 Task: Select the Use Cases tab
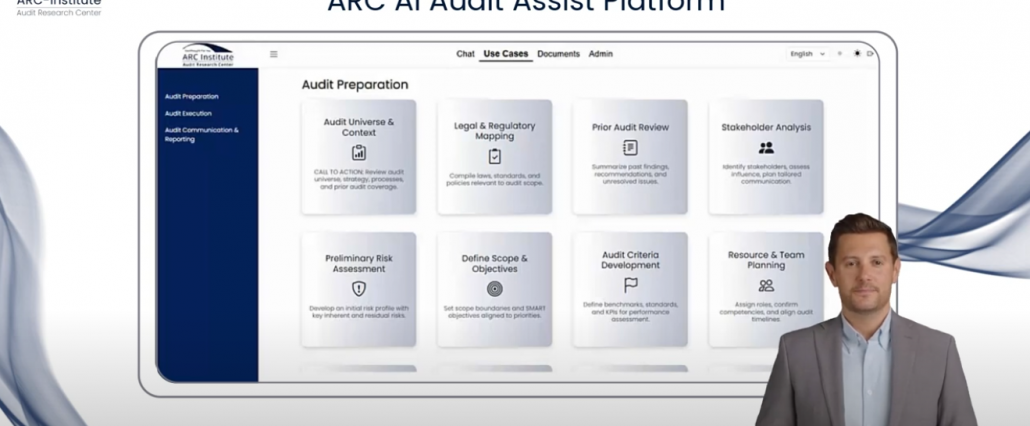(x=506, y=54)
